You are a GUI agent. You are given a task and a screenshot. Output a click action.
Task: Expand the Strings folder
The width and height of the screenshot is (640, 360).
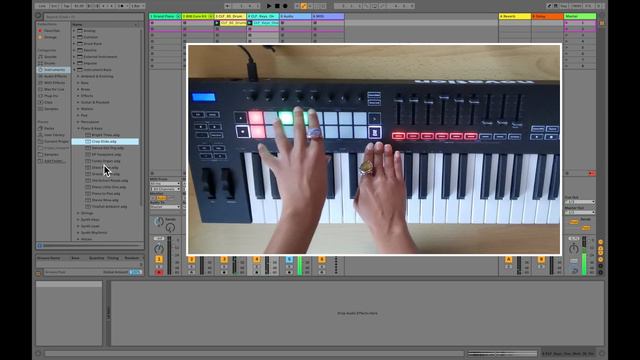coord(78,213)
